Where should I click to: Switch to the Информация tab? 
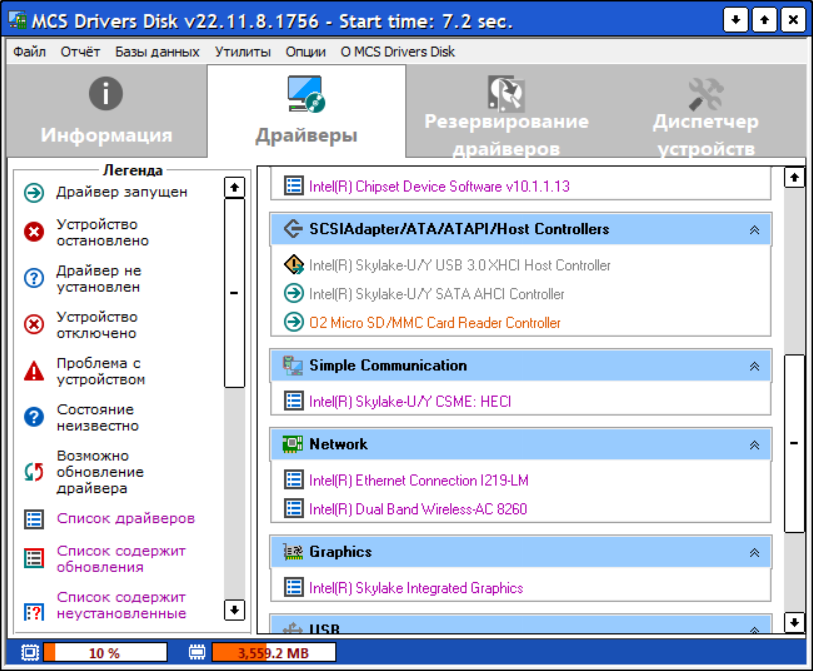pyautogui.click(x=106, y=112)
